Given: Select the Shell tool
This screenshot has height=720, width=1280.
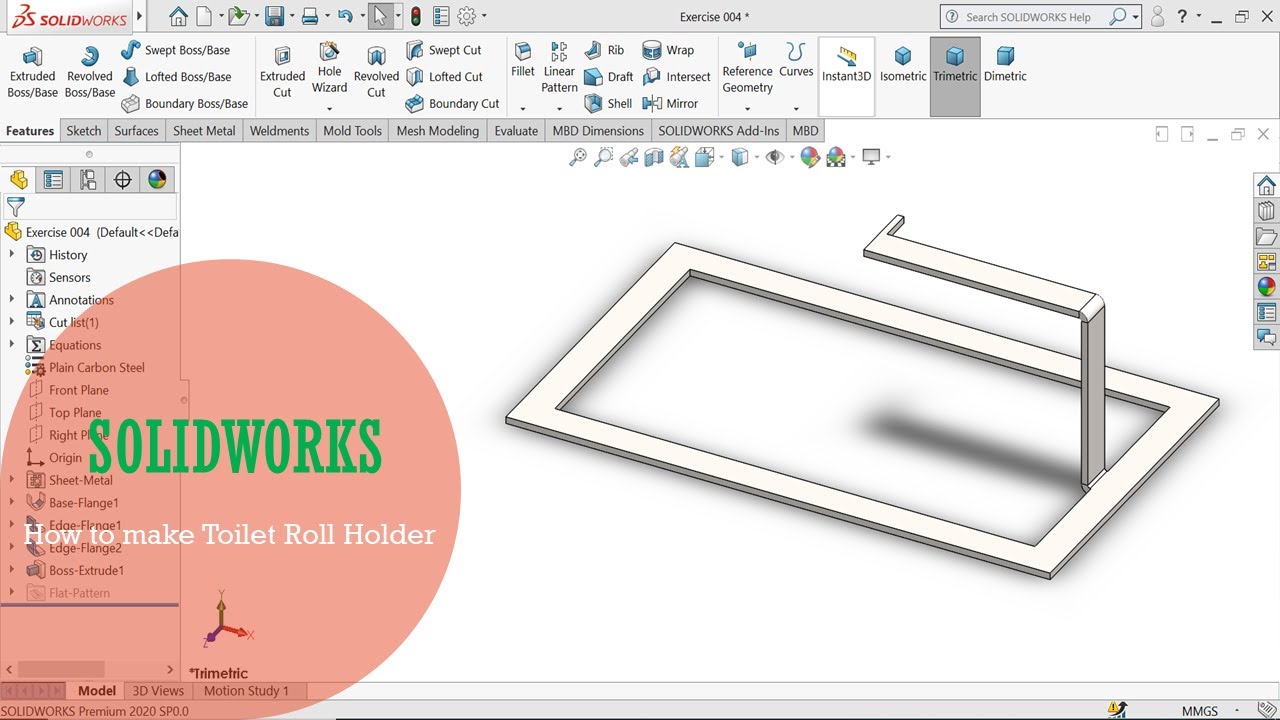Looking at the screenshot, I should [607, 103].
